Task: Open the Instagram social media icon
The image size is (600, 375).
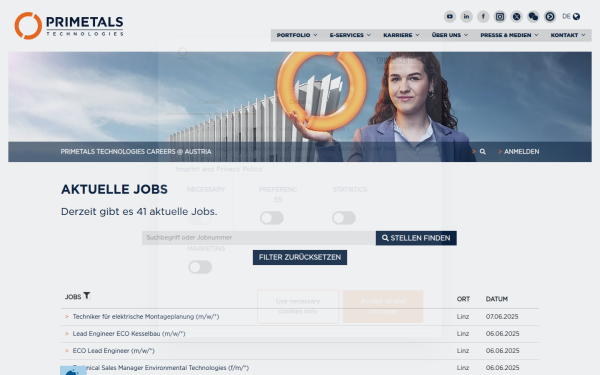Action: pos(500,16)
